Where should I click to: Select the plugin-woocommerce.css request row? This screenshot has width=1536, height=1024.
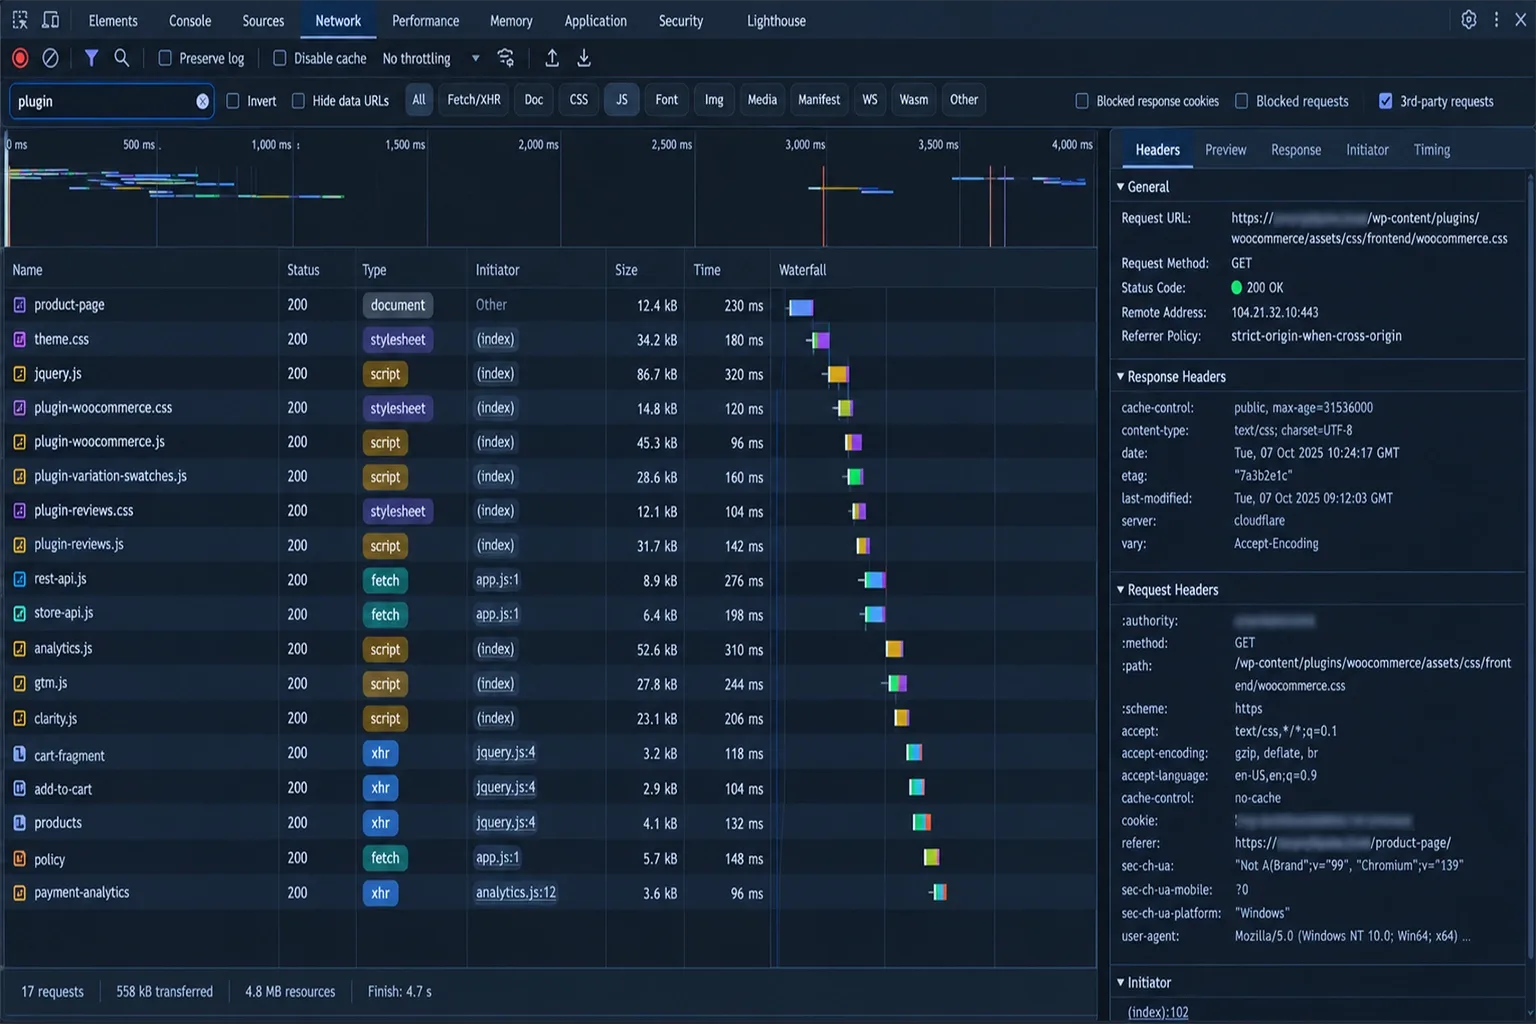click(549, 408)
